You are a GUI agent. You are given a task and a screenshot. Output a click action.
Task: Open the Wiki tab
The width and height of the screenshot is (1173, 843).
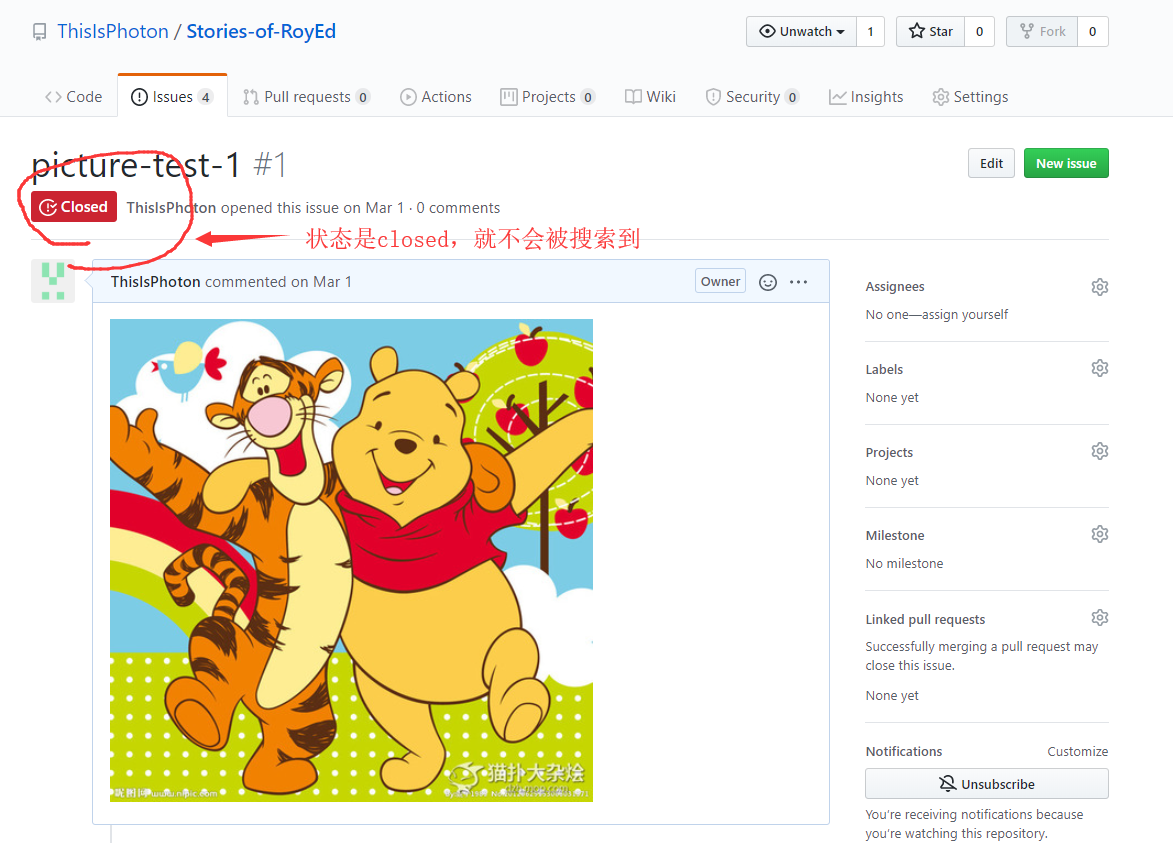tap(650, 96)
